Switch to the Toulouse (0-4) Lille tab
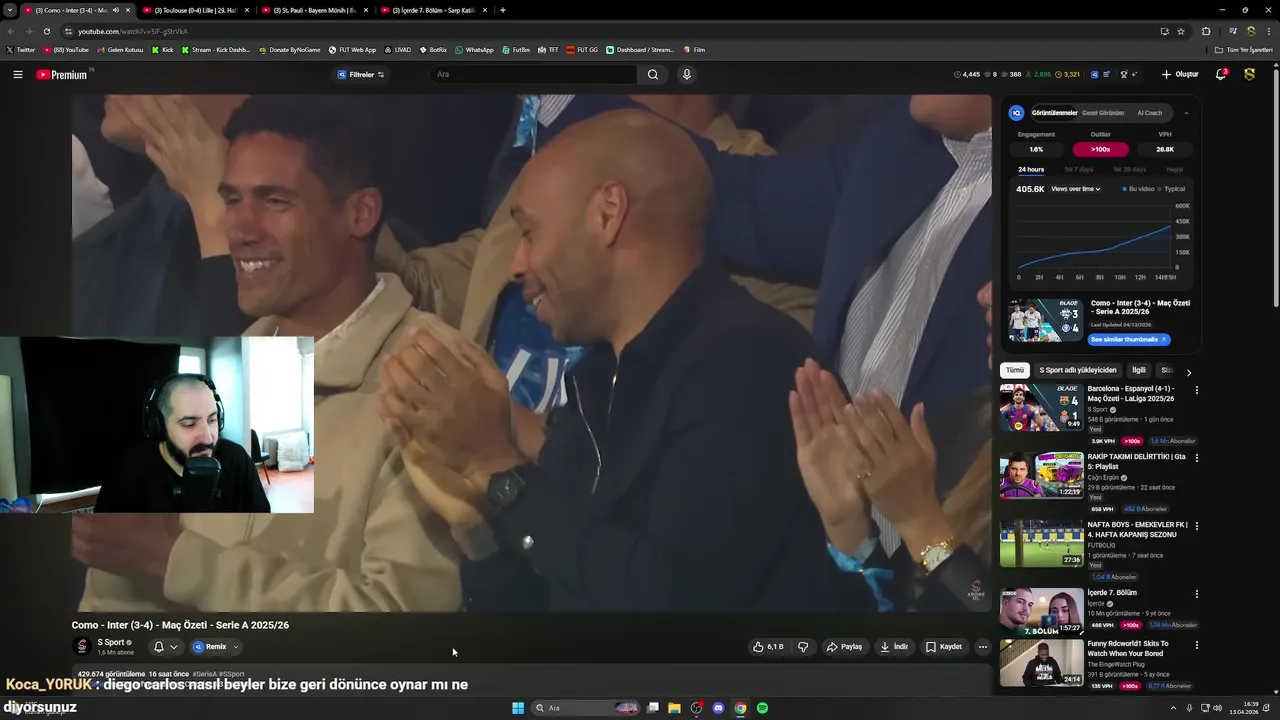Screen dimensions: 1280x720 pyautogui.click(x=195, y=10)
